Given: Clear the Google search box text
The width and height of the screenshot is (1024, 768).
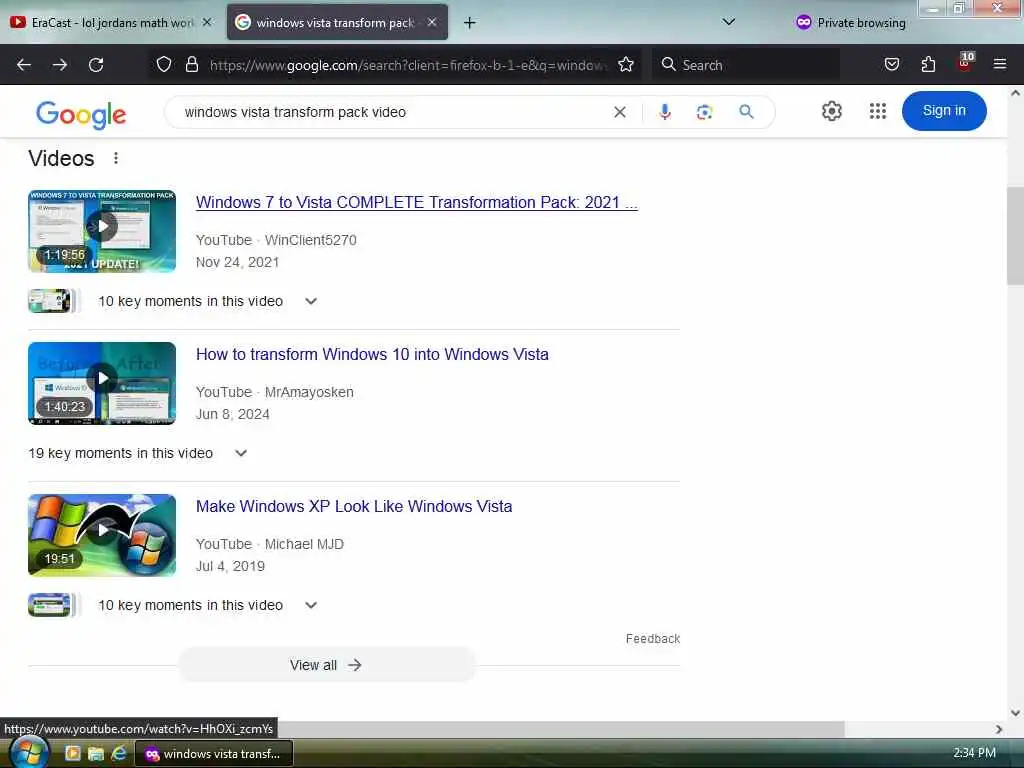Looking at the screenshot, I should (620, 112).
